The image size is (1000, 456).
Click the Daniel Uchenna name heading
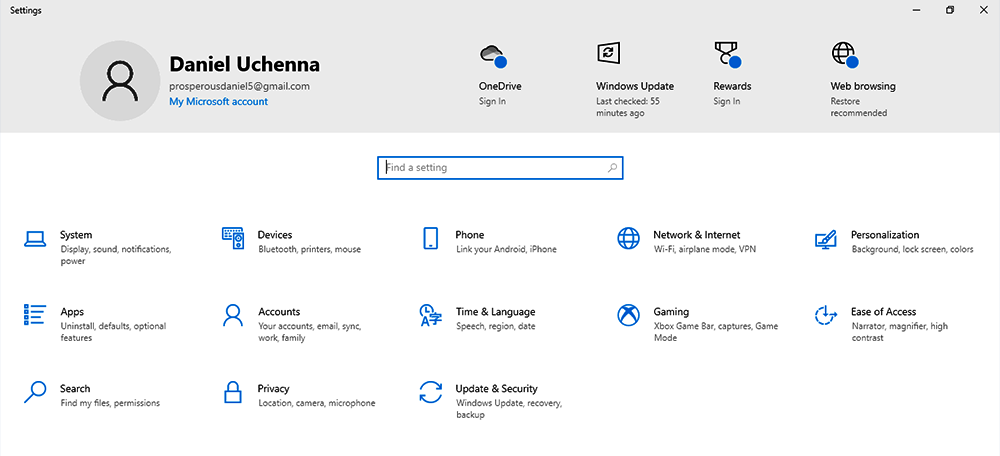244,64
